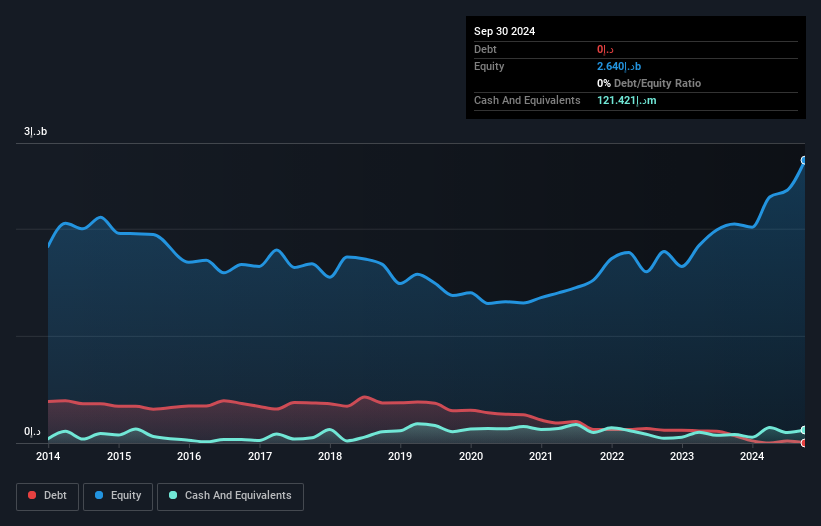The image size is (821, 526).
Task: Click the Sep 30 2024 tooltip date
Action: (505, 31)
